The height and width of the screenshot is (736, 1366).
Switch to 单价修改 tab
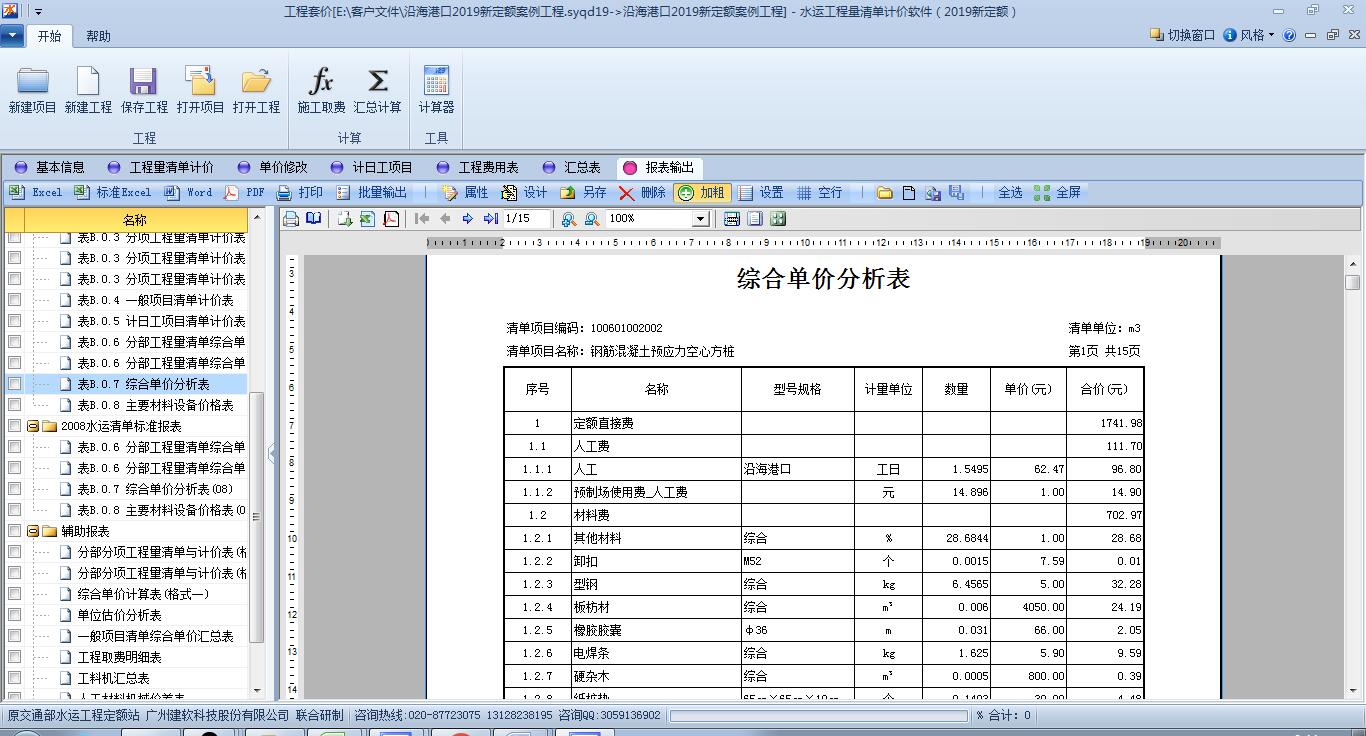273,167
